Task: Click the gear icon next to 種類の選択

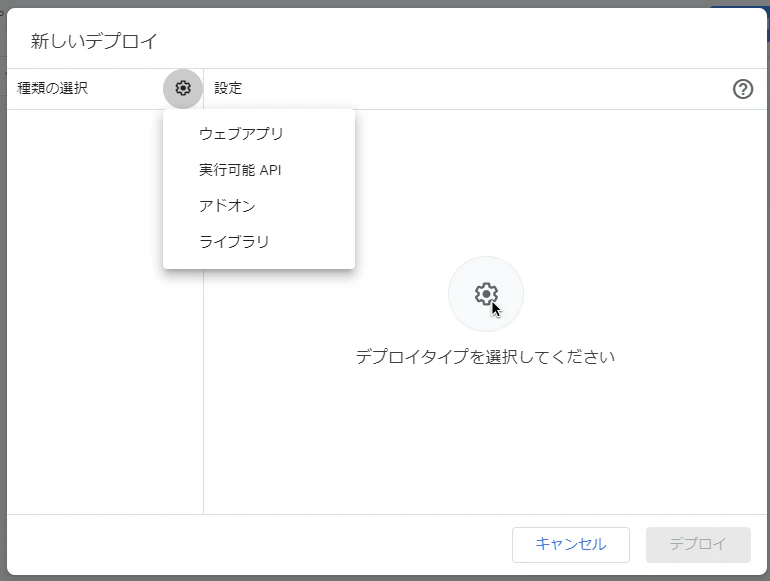Action: point(183,88)
